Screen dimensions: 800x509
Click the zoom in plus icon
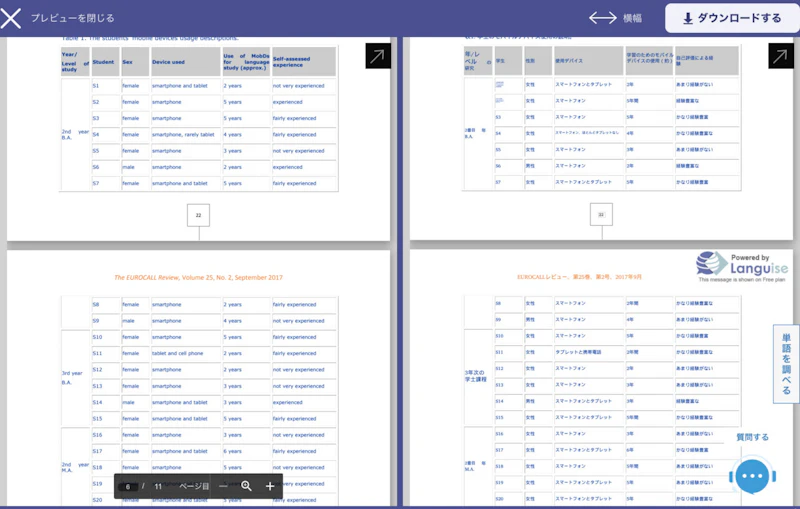[270, 486]
